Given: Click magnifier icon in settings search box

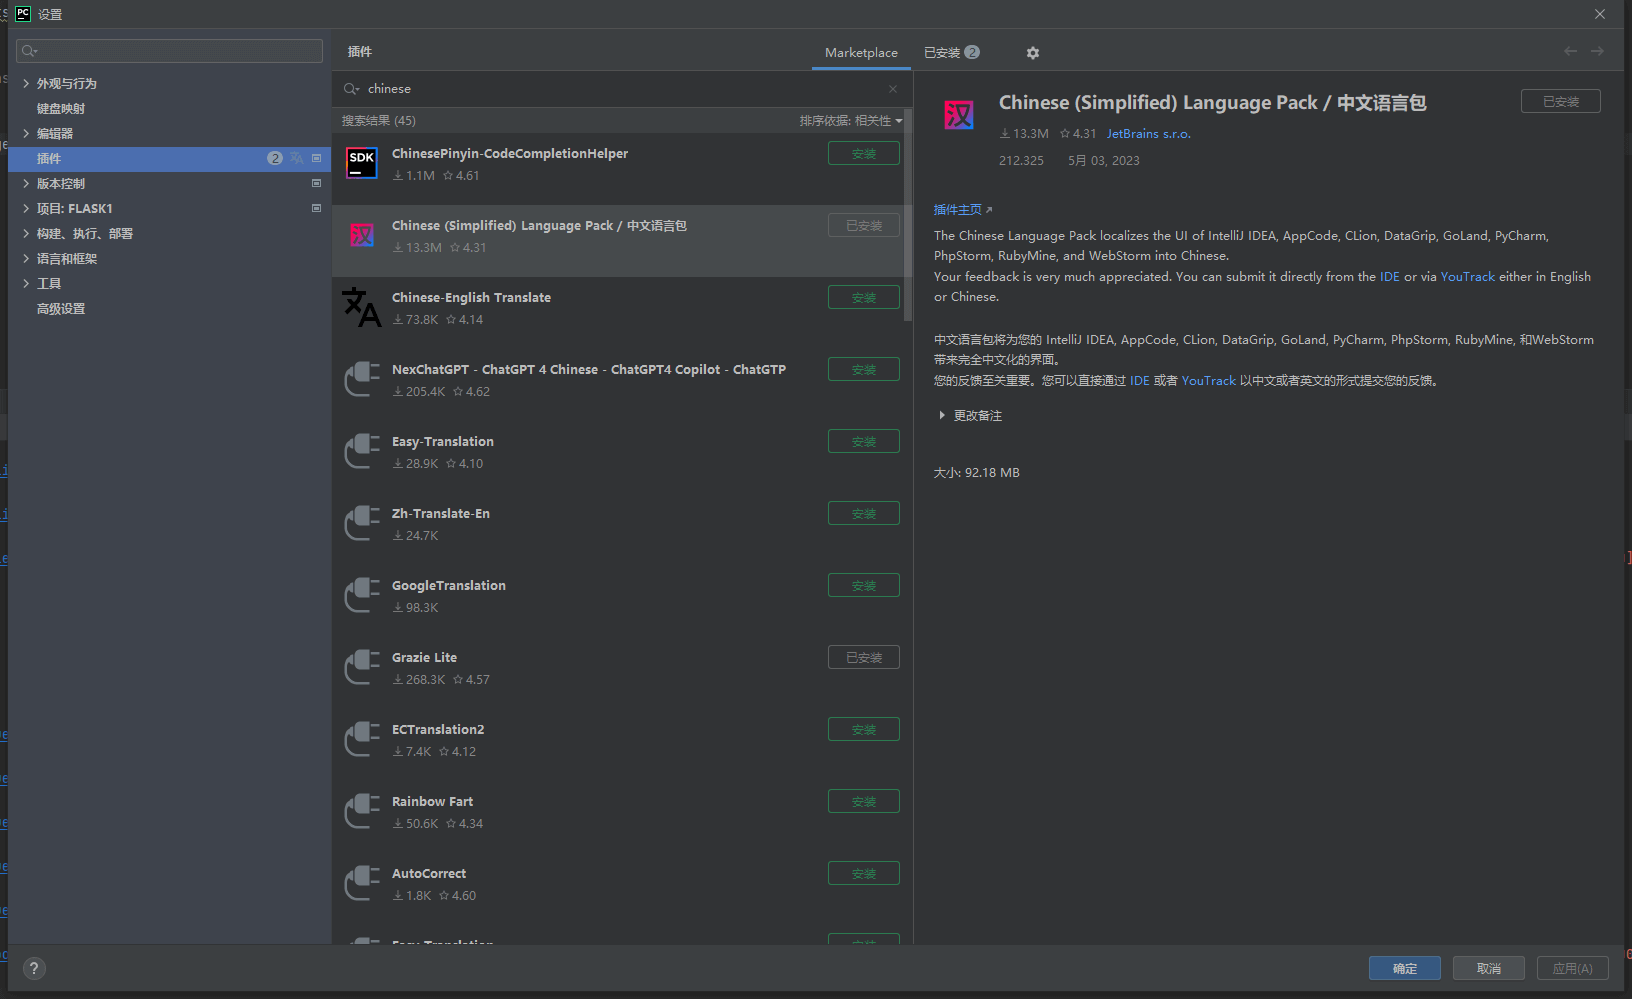Looking at the screenshot, I should click(x=29, y=51).
